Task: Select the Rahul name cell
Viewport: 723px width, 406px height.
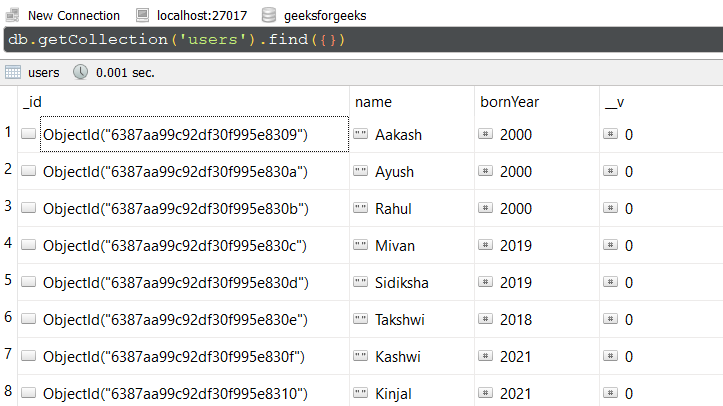Action: (412, 208)
